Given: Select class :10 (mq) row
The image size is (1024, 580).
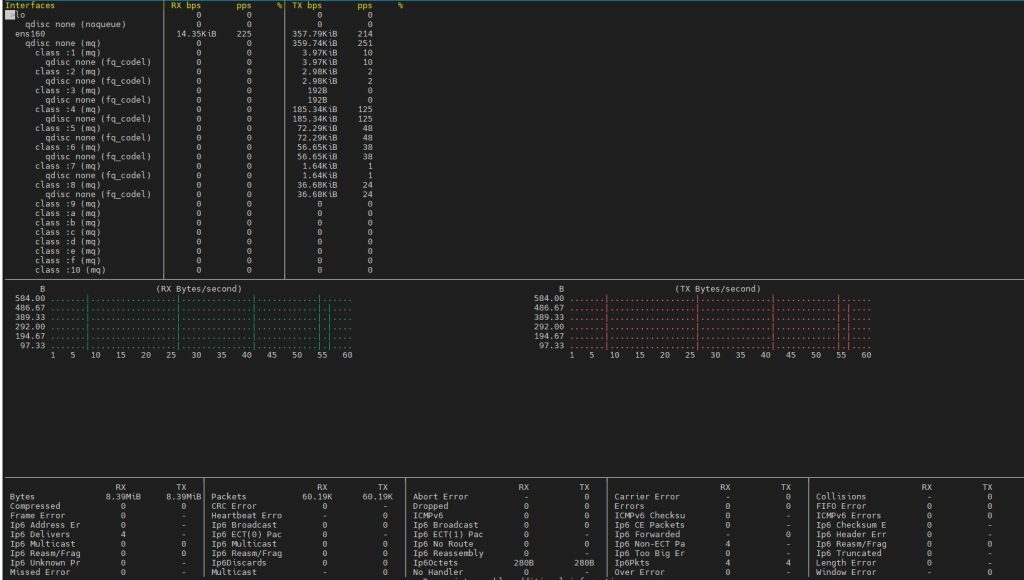Looking at the screenshot, I should tap(69, 269).
